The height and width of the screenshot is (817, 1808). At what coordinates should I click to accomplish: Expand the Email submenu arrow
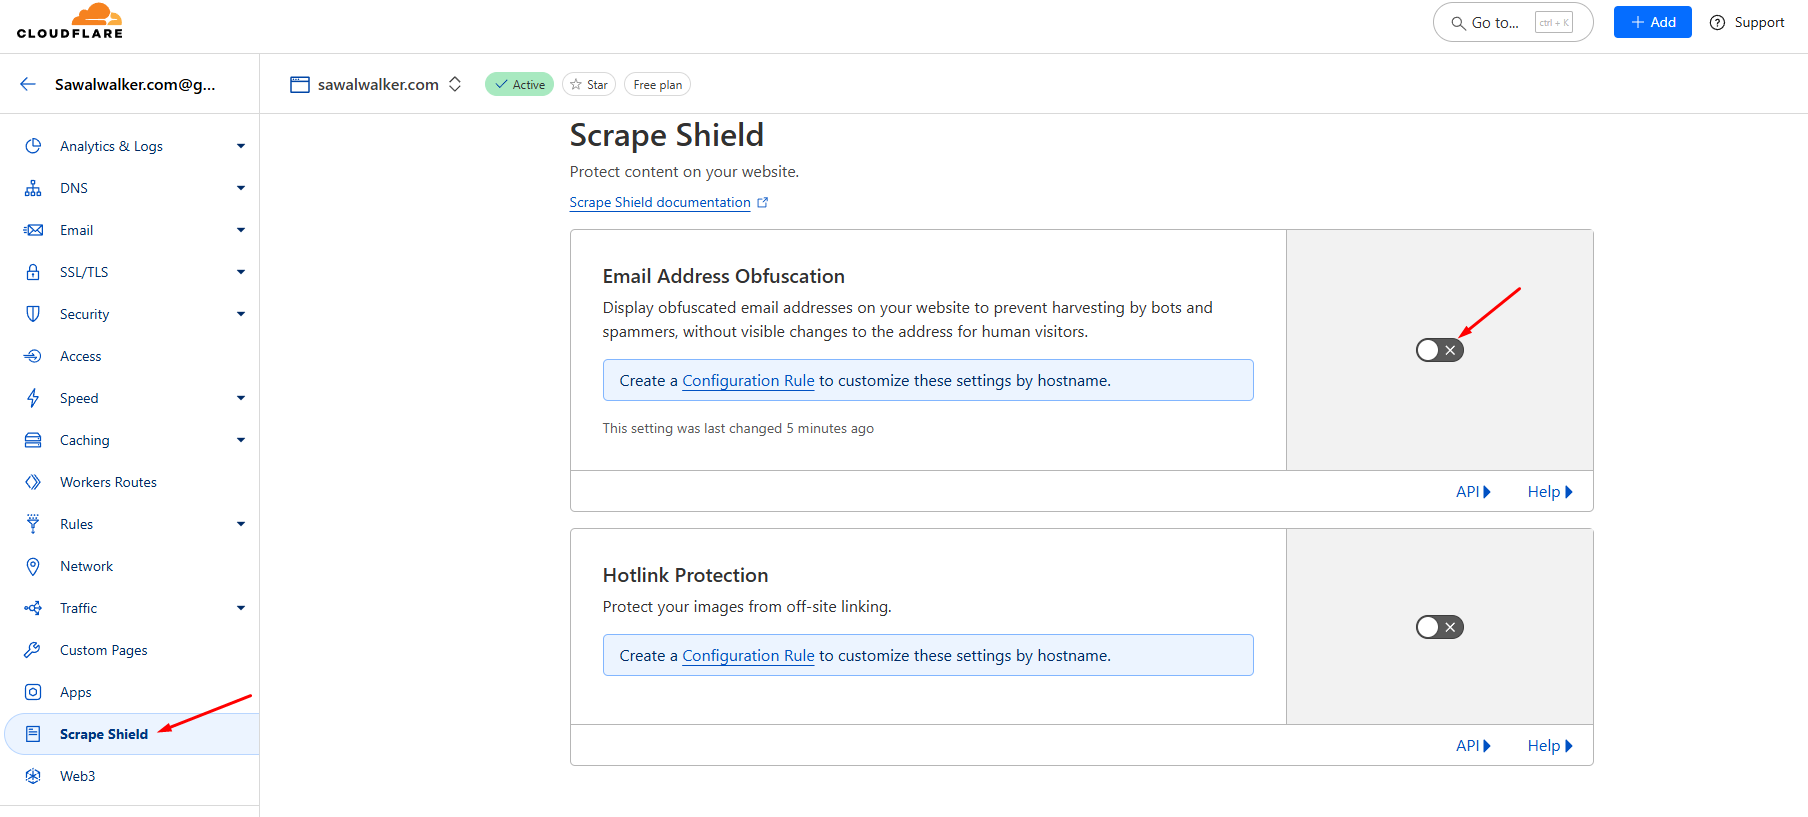click(x=241, y=230)
